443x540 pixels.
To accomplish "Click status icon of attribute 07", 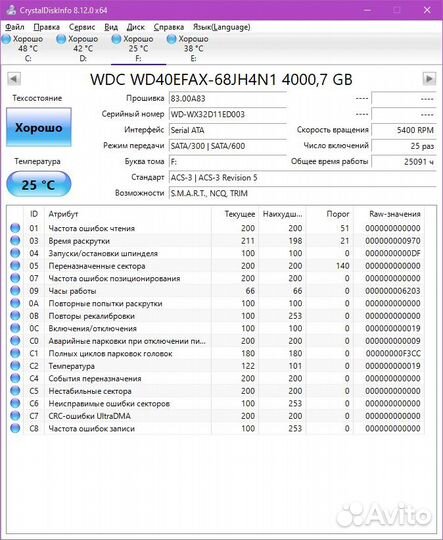I will [x=15, y=278].
